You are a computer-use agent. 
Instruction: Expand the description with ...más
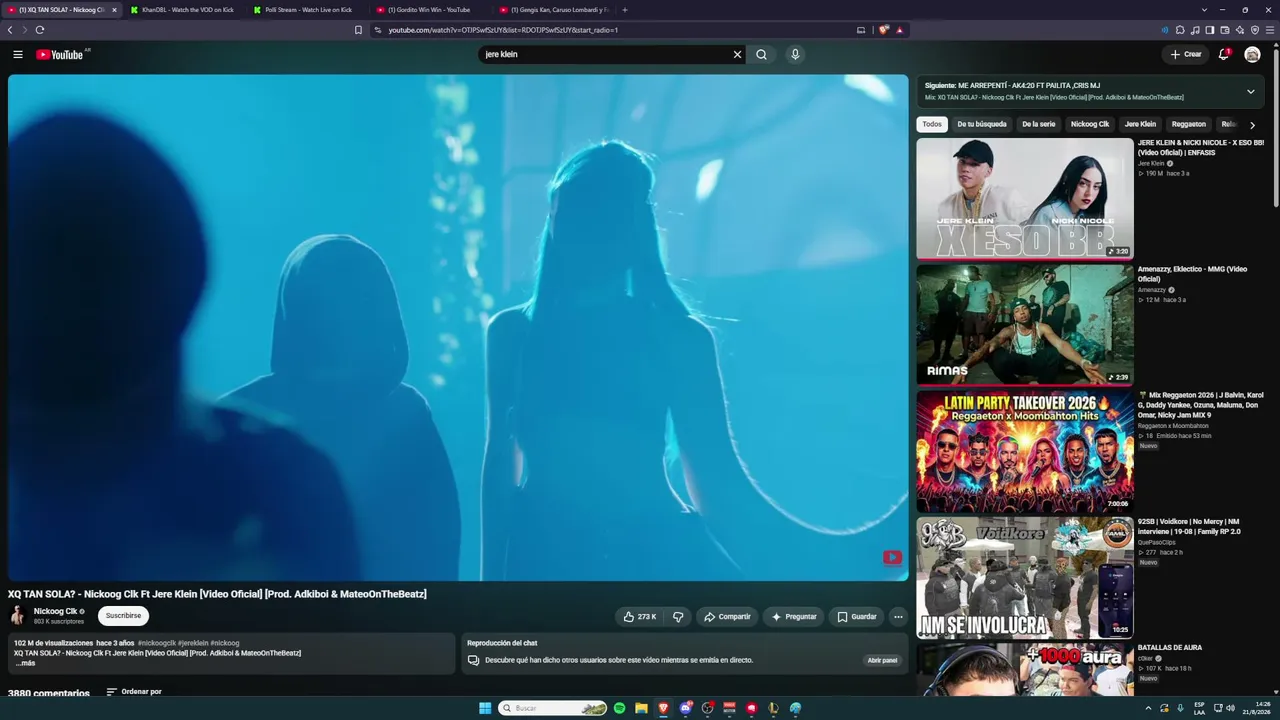click(x=25, y=663)
